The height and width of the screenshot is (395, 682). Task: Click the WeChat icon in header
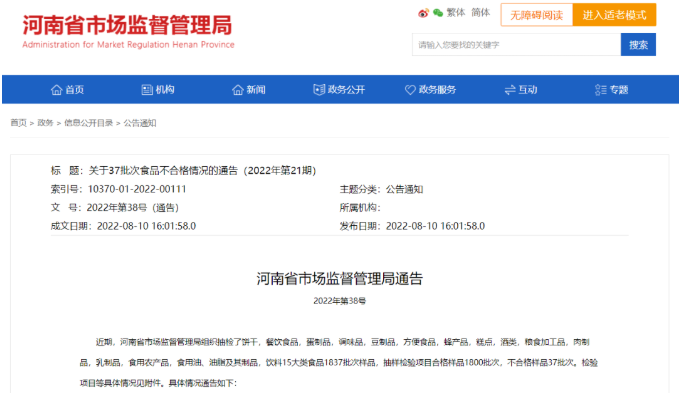pos(438,13)
